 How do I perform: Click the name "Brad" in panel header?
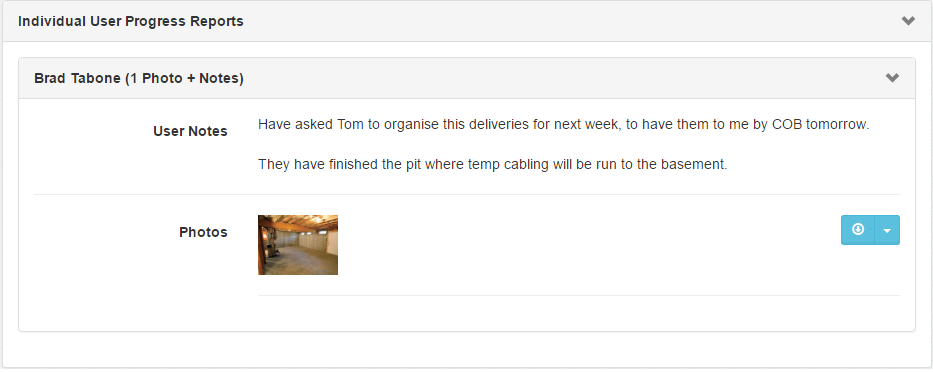pos(50,79)
